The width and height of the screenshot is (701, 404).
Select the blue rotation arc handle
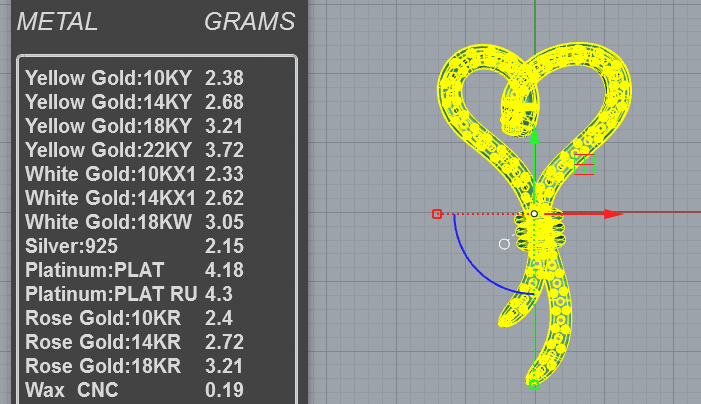point(483,264)
